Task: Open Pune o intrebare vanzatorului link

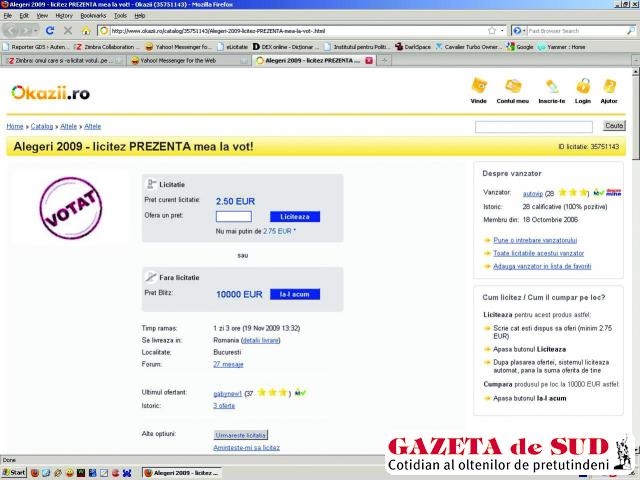Action: tap(536, 240)
